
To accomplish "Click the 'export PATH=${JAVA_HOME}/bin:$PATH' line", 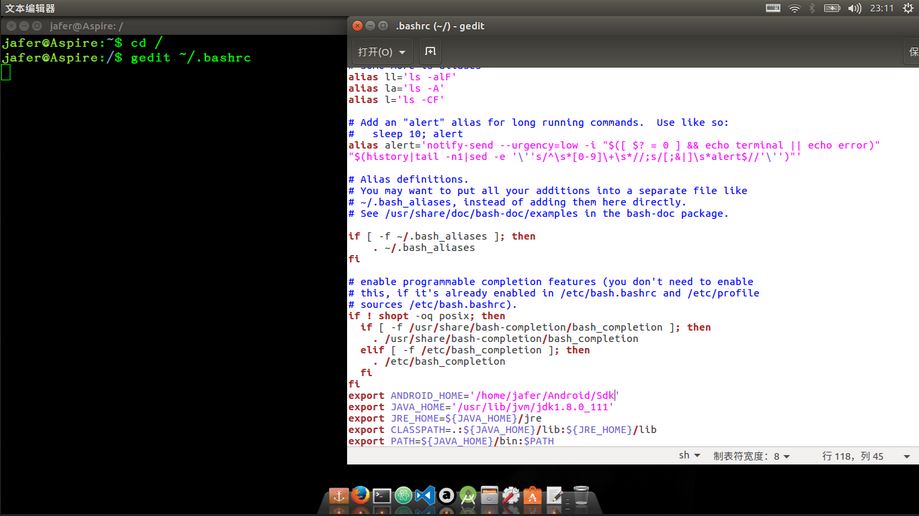I will [x=451, y=441].
